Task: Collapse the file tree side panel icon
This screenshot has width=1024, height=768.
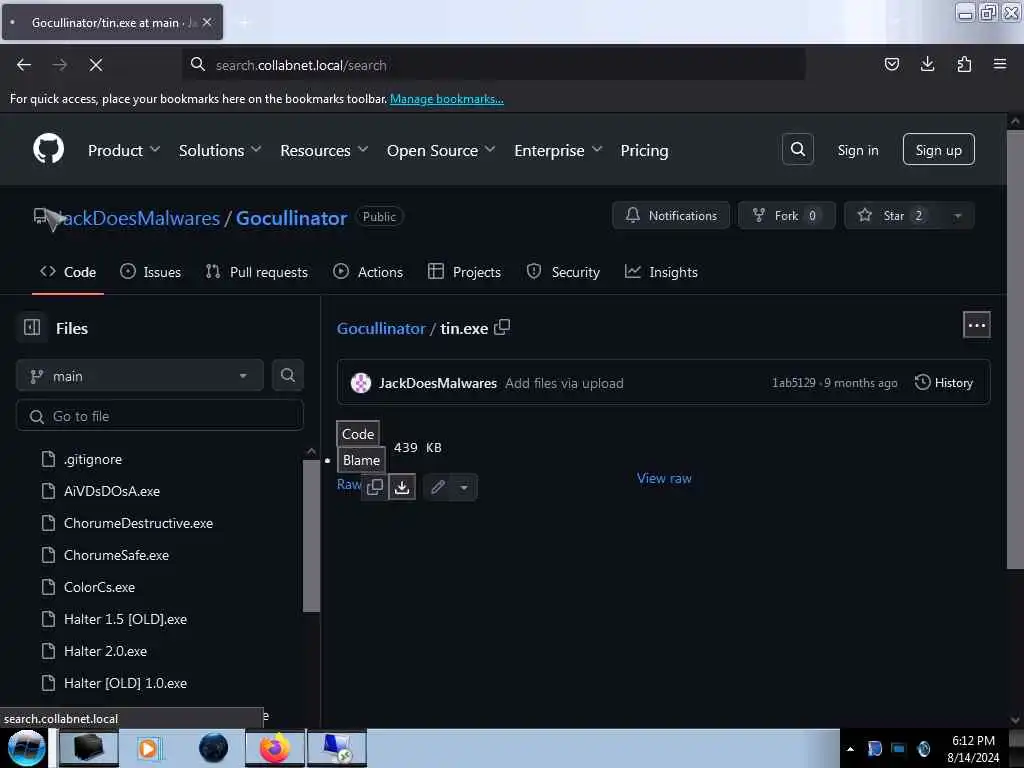Action: (32, 327)
